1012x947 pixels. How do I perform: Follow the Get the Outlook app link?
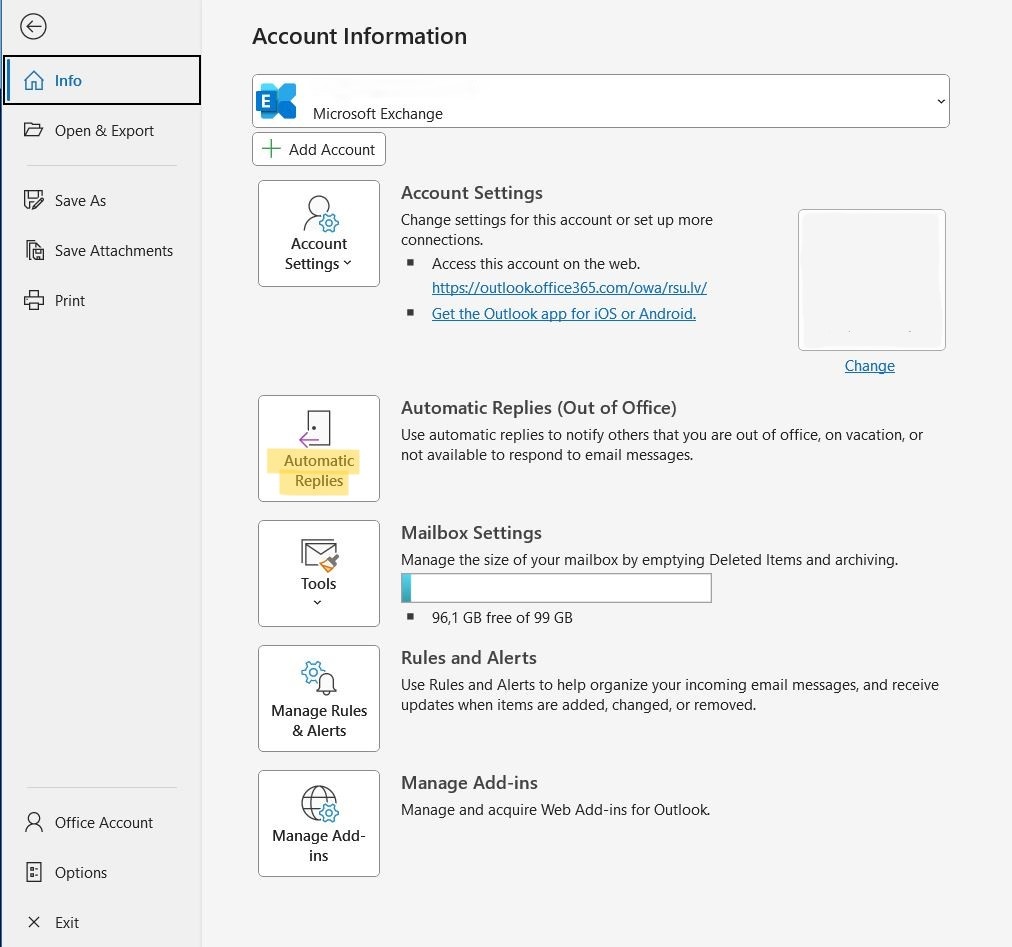tap(563, 314)
